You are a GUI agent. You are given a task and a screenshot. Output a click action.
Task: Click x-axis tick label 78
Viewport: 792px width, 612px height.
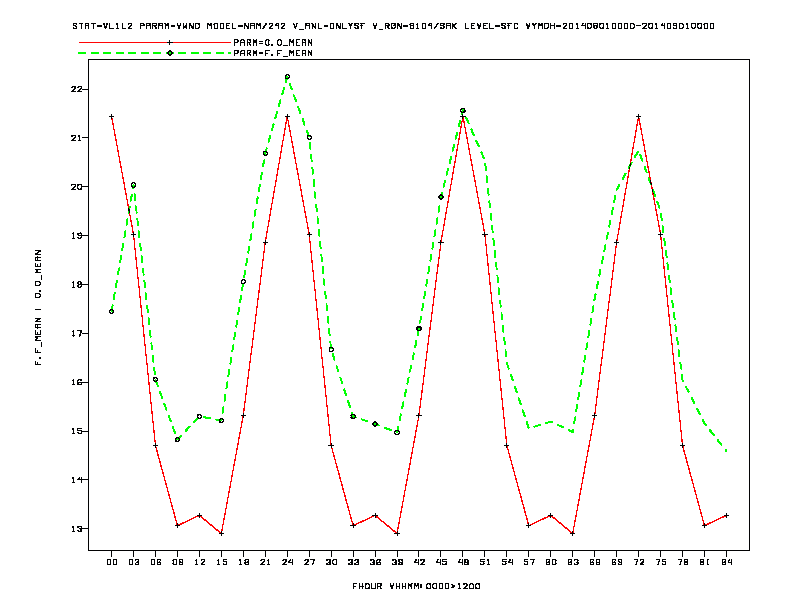(x=682, y=562)
